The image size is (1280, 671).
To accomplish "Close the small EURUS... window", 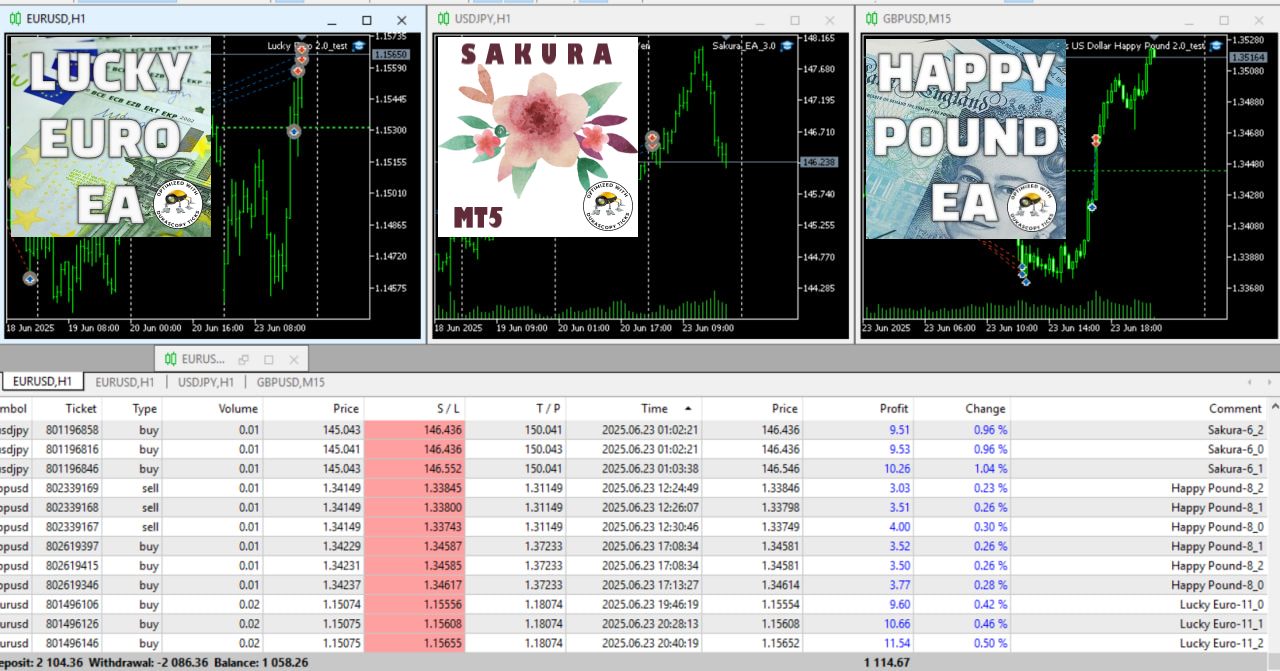I will (294, 359).
